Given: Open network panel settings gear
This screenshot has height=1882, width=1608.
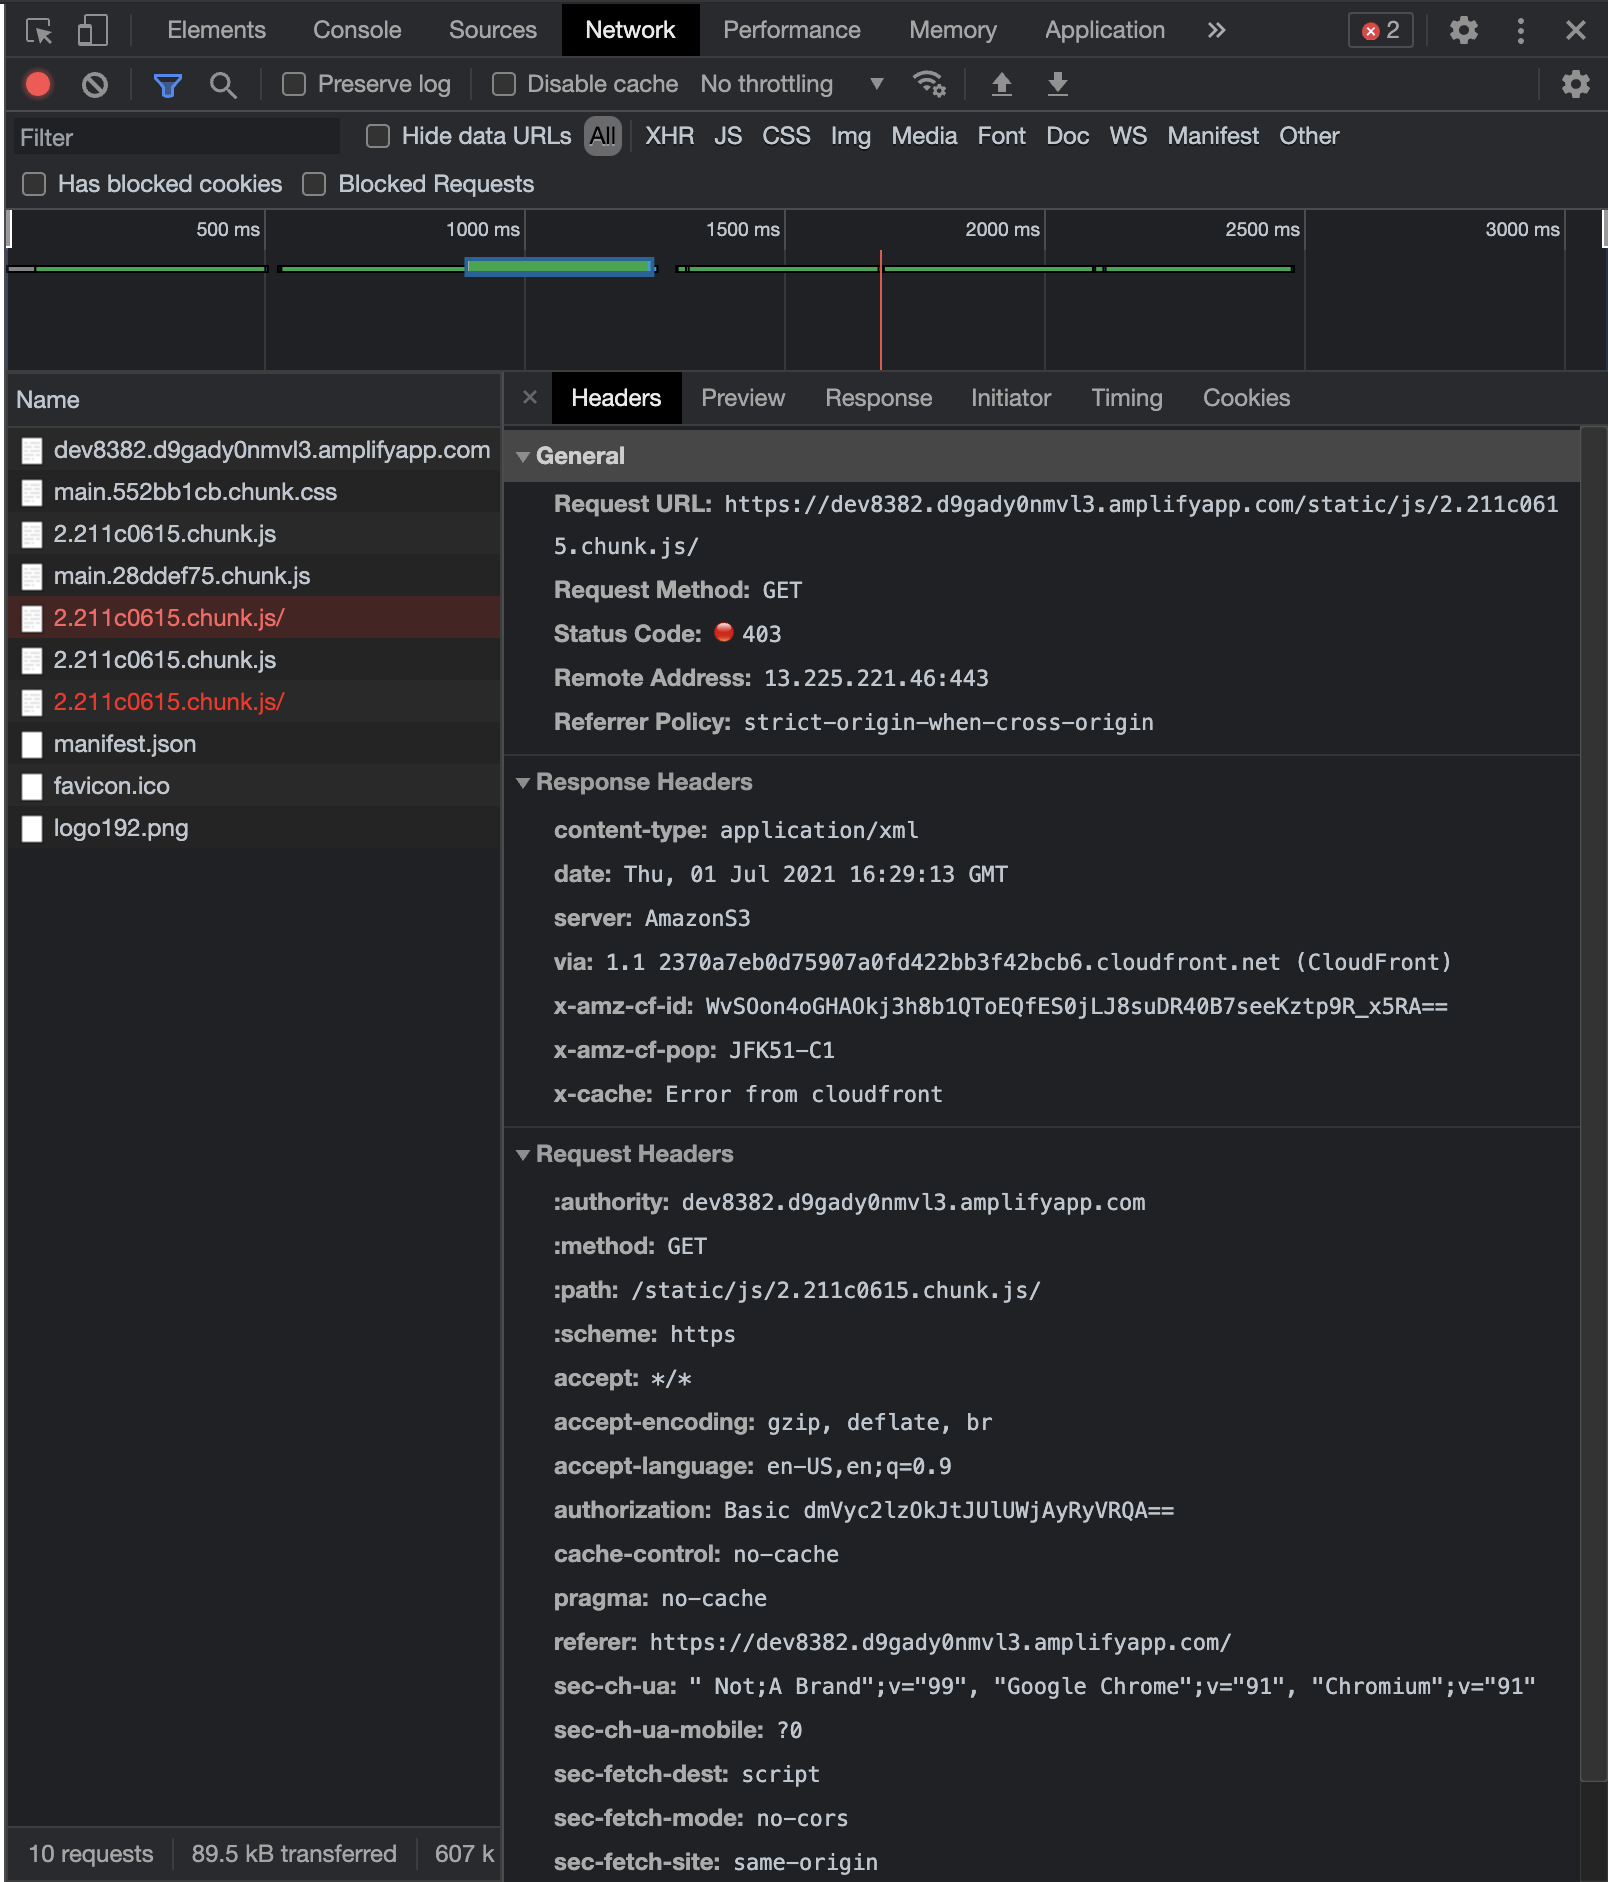Looking at the screenshot, I should point(1575,84).
